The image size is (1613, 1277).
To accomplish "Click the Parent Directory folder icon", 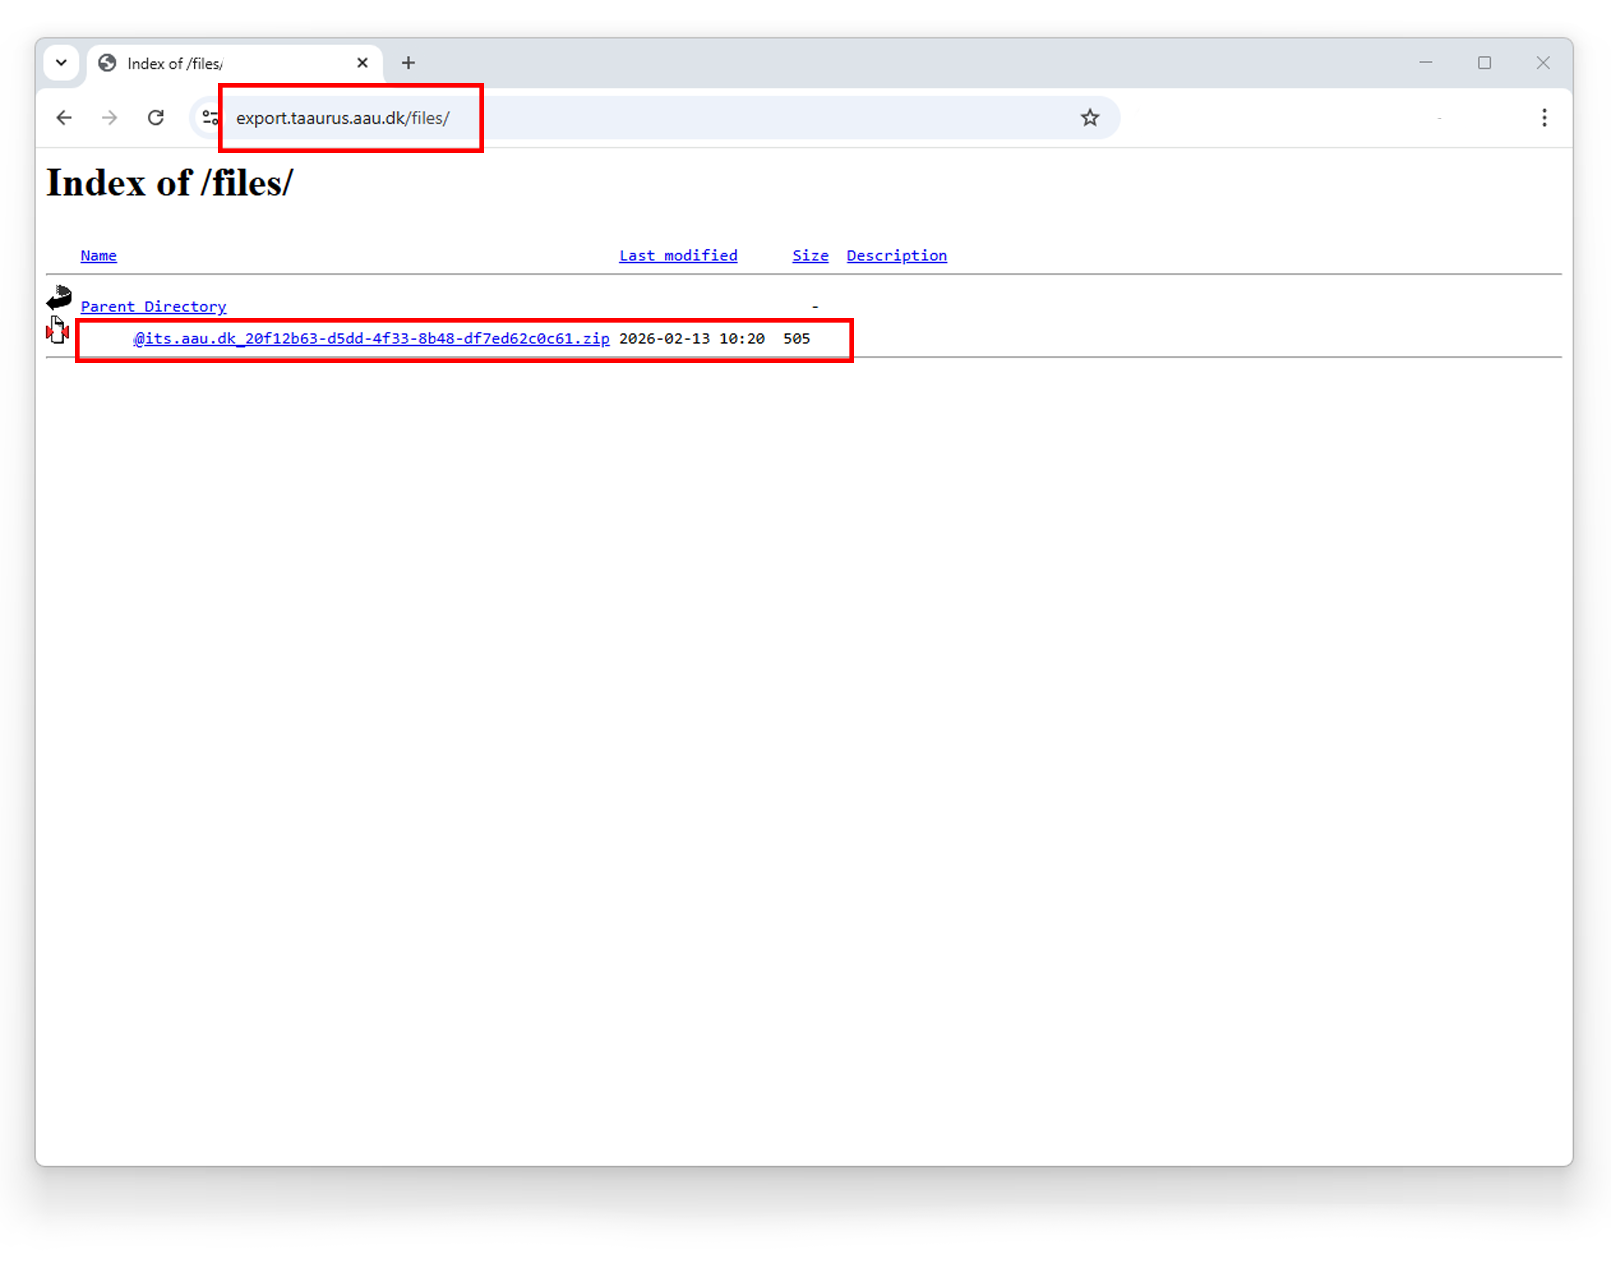I will tap(60, 297).
